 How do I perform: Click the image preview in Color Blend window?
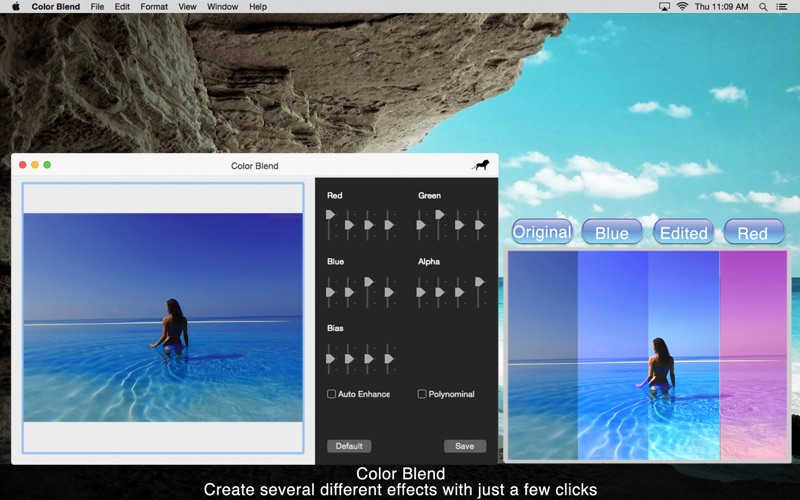pos(163,317)
